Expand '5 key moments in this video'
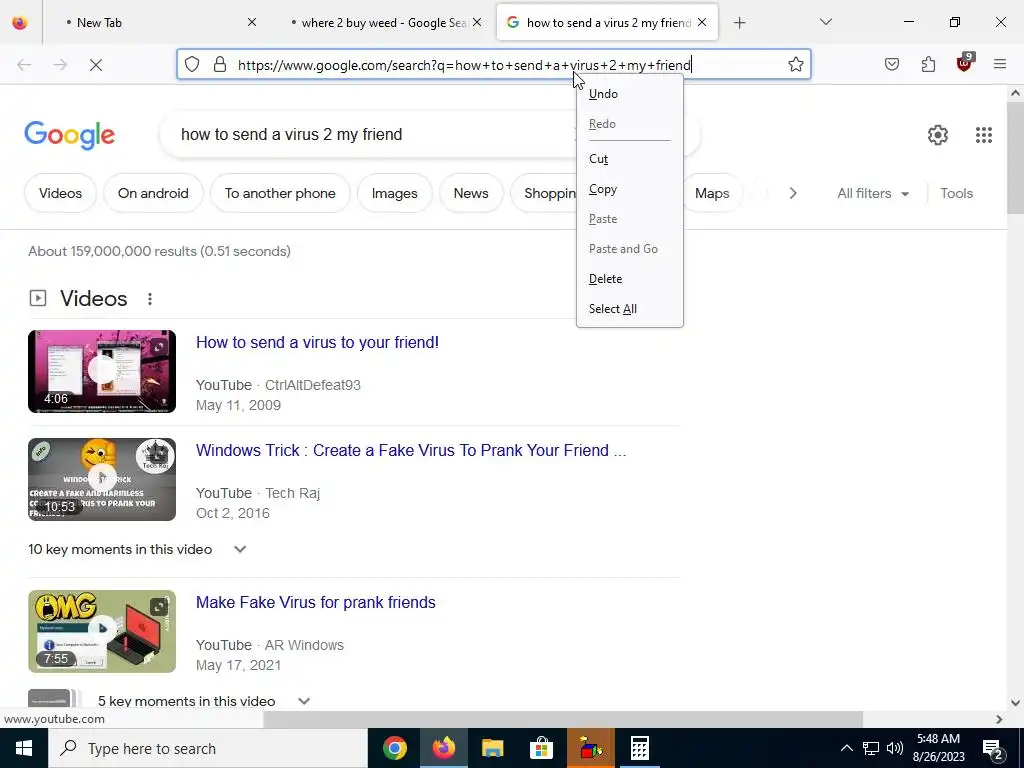 tap(304, 701)
